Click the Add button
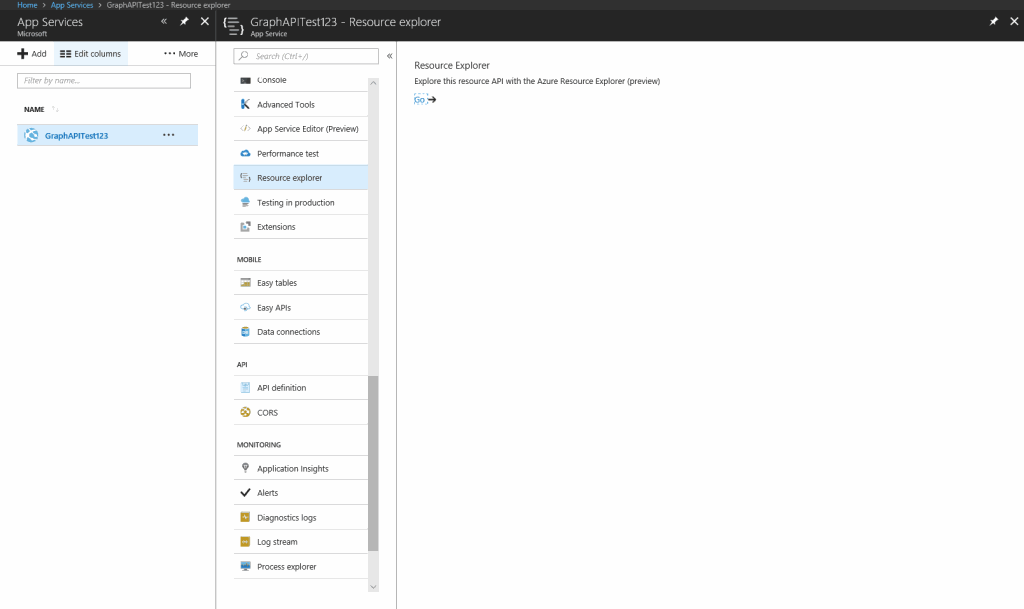1024x609 pixels. pyautogui.click(x=32, y=54)
